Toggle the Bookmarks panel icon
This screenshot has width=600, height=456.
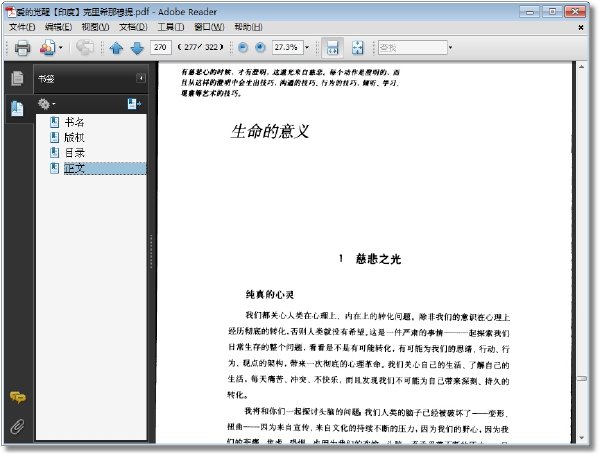pos(17,109)
